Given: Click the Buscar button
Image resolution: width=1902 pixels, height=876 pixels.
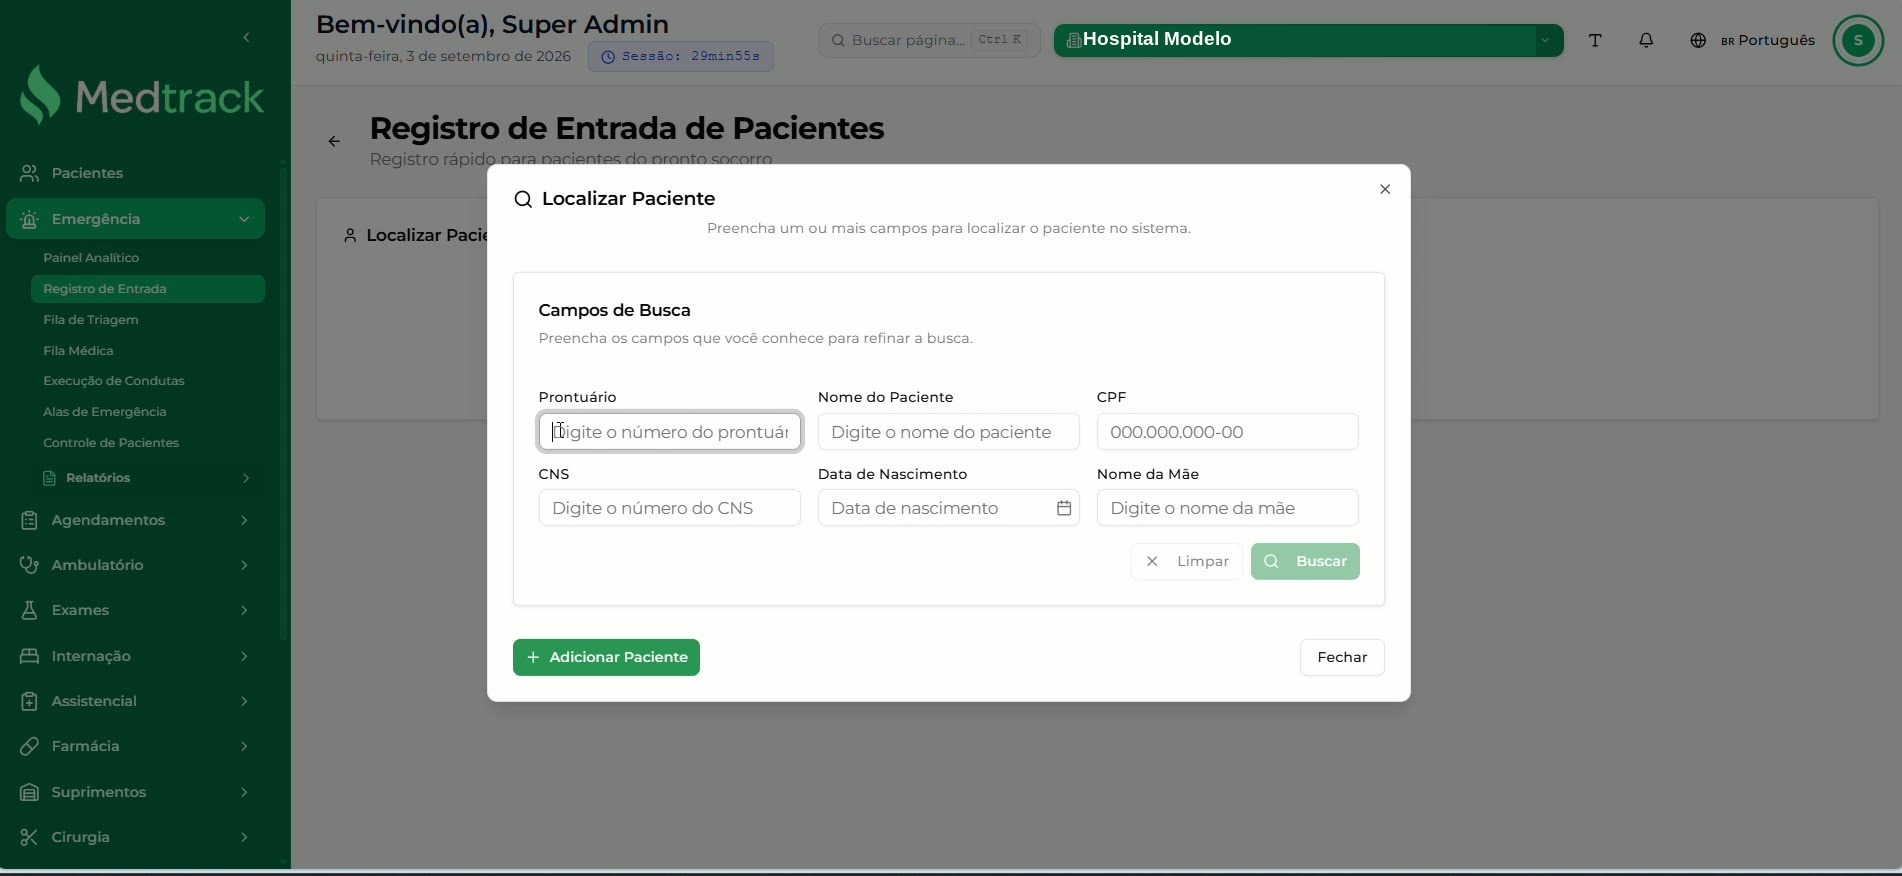Looking at the screenshot, I should [1305, 561].
